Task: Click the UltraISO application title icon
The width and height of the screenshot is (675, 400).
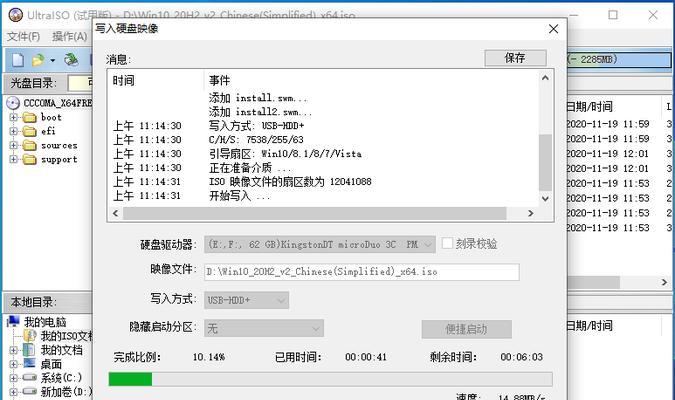Action: coord(15,15)
